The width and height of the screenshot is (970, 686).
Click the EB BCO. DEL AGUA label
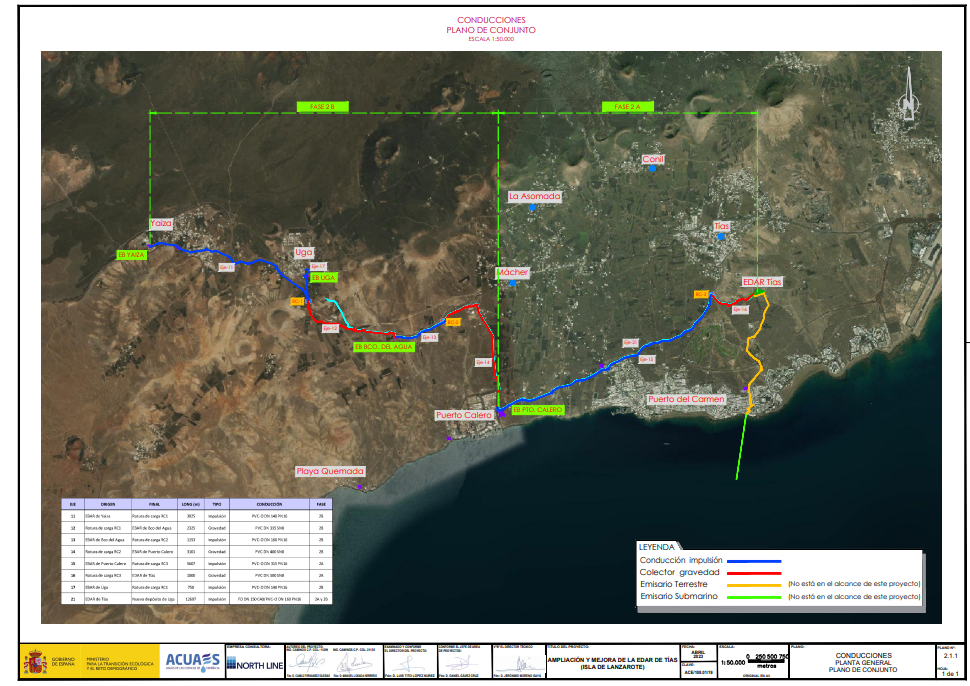383,346
